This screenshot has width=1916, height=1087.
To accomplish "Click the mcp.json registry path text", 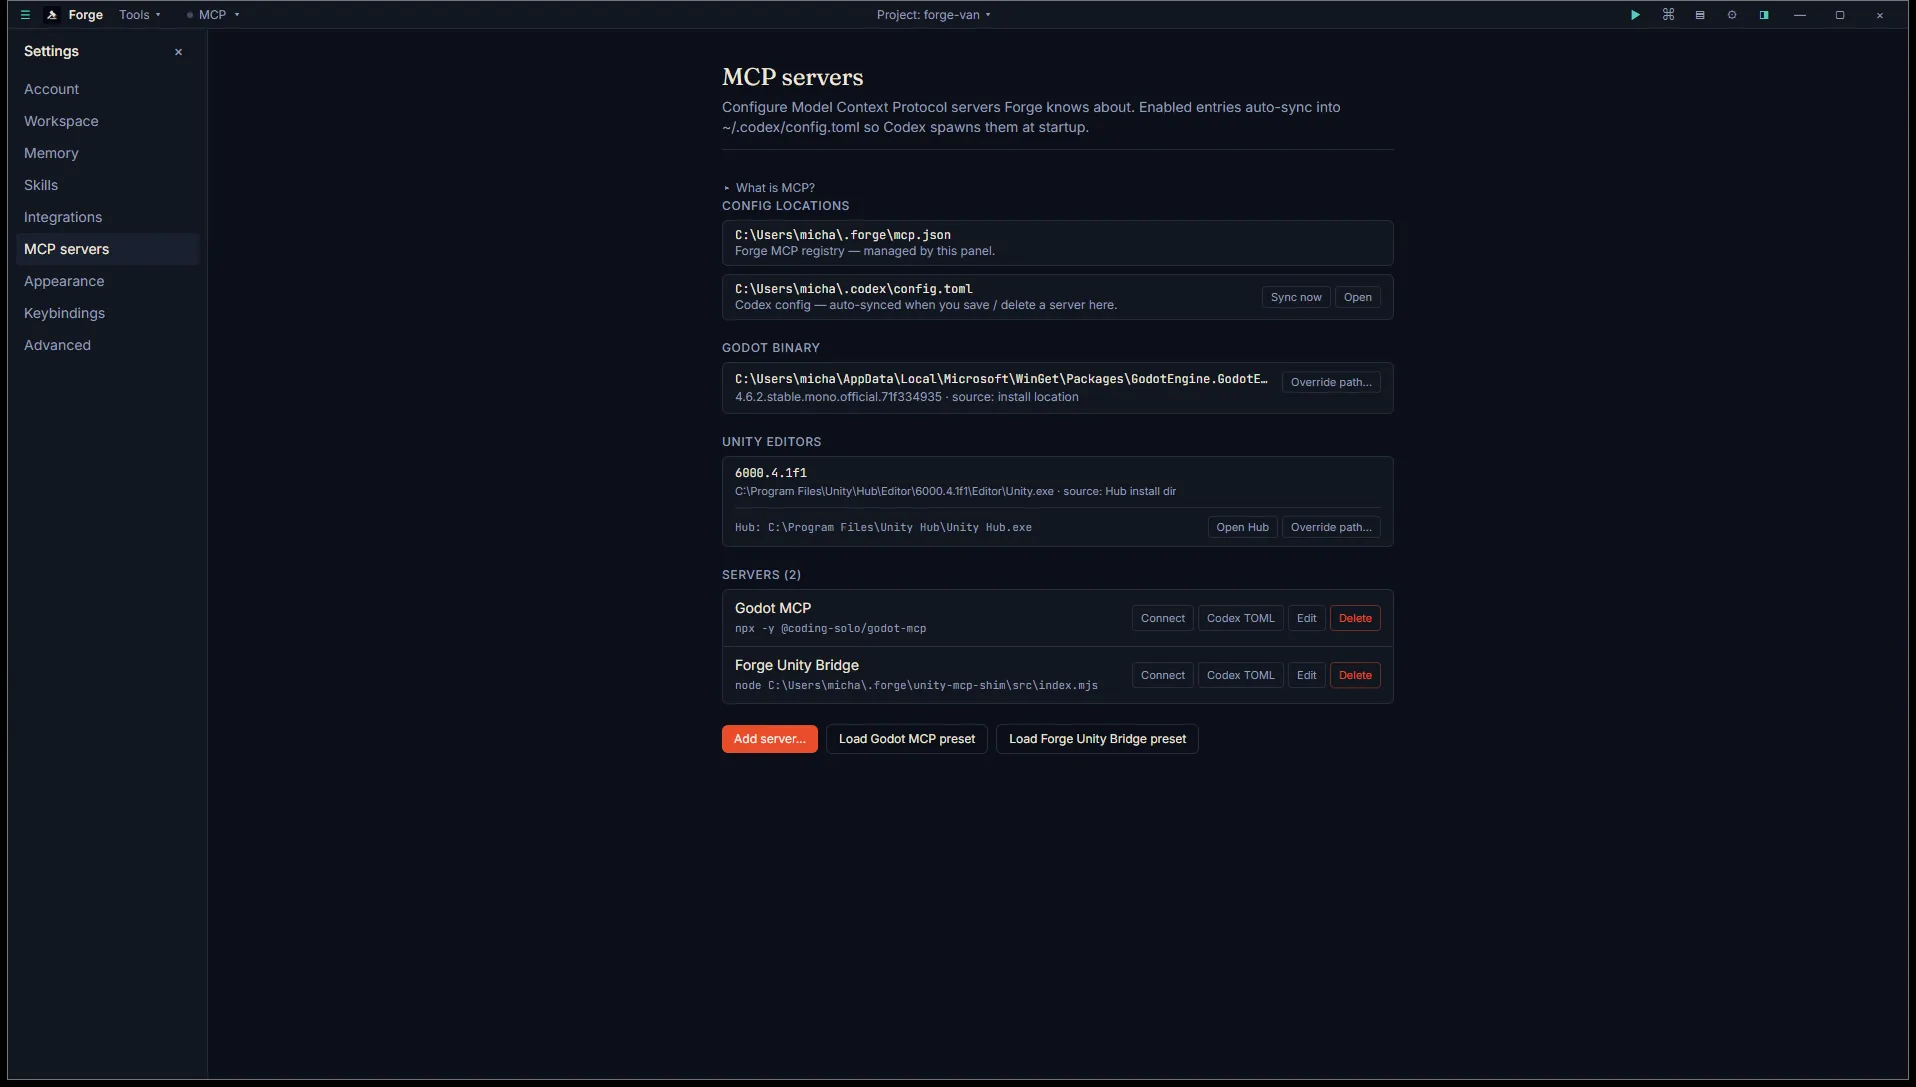I will (x=842, y=235).
